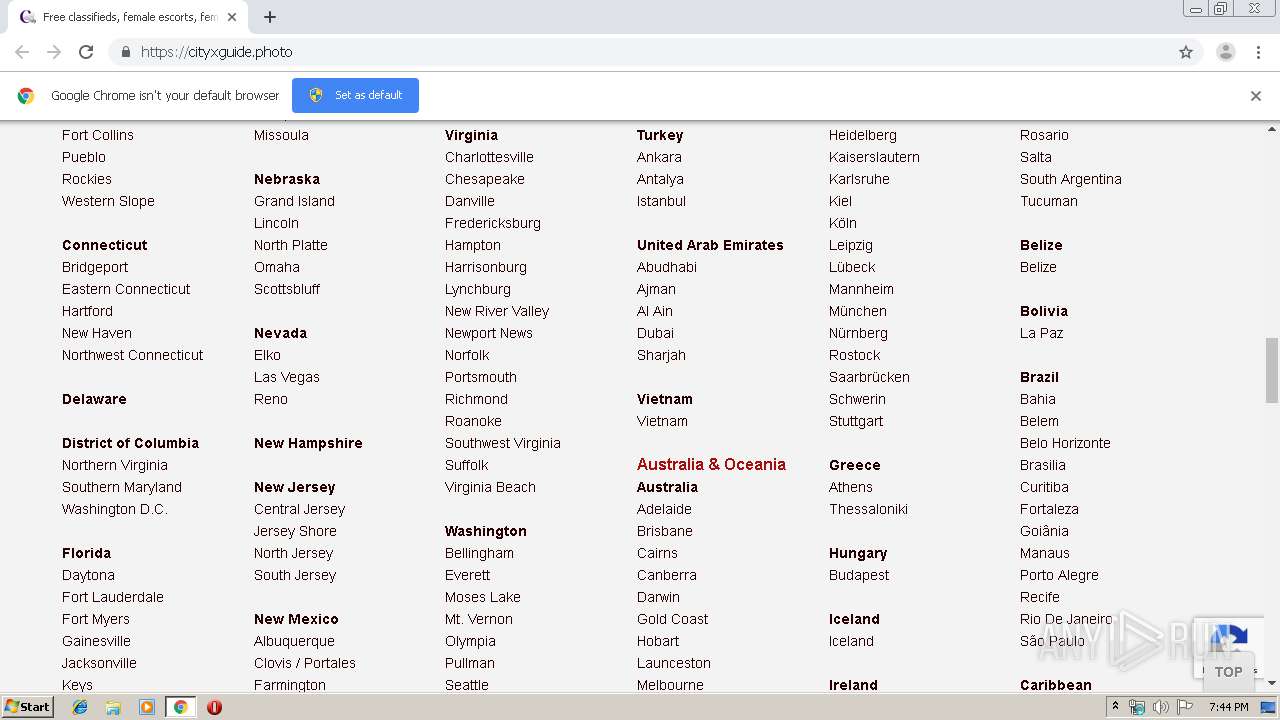Open the Athens link
This screenshot has height=720, width=1280.
(851, 487)
